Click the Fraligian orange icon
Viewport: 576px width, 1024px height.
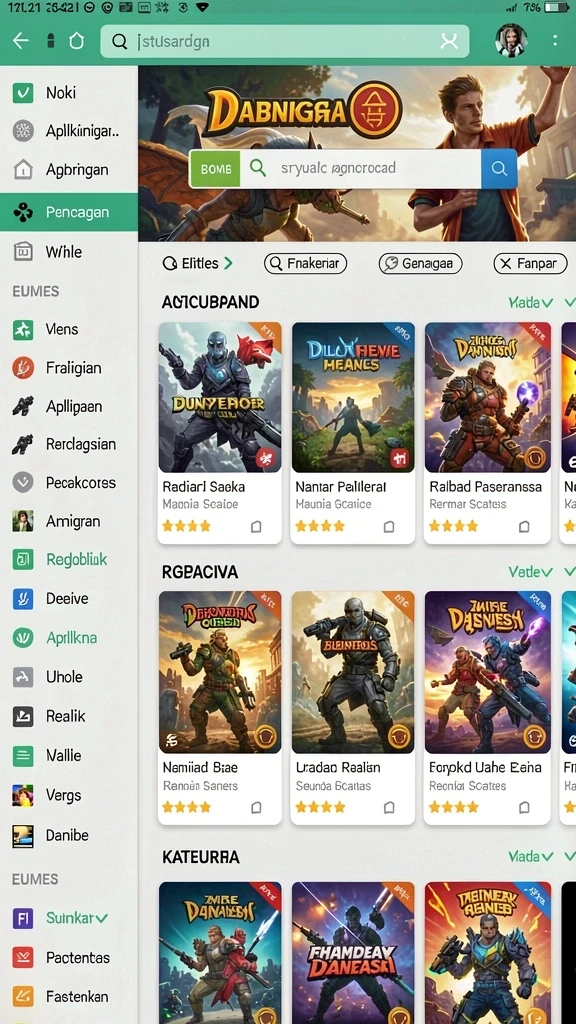click(x=23, y=368)
